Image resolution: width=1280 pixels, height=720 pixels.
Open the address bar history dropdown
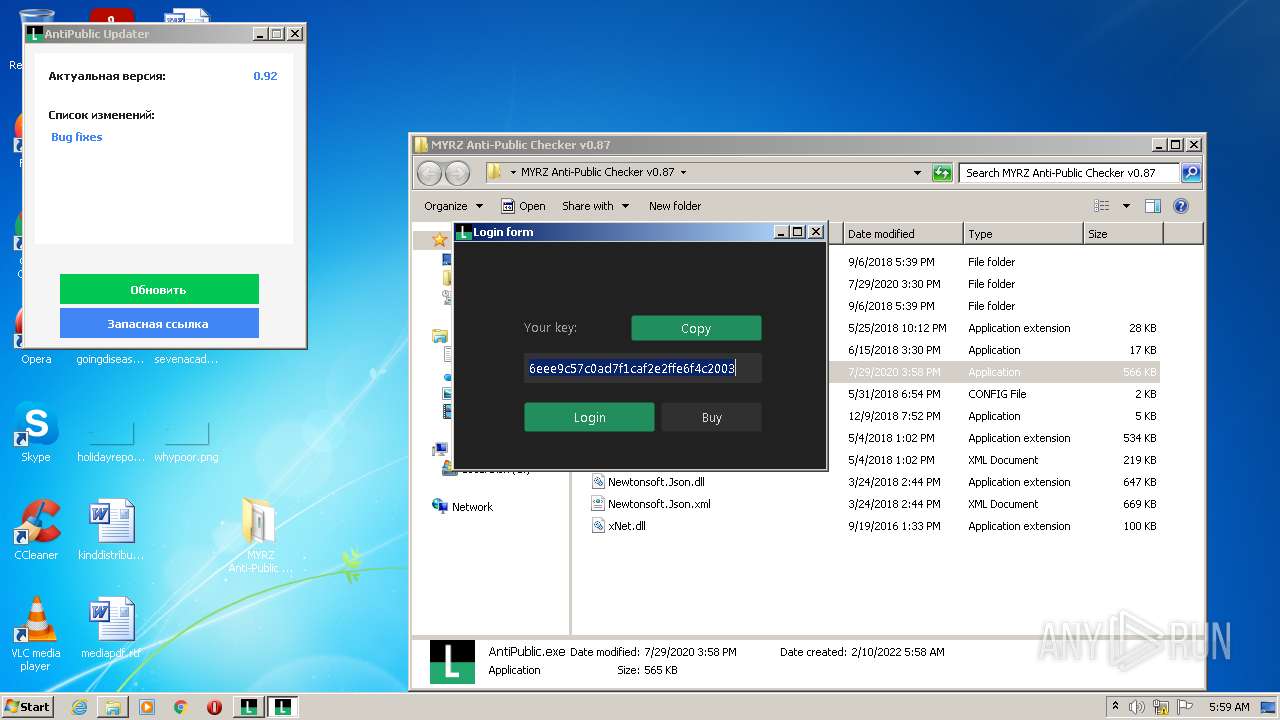click(917, 173)
